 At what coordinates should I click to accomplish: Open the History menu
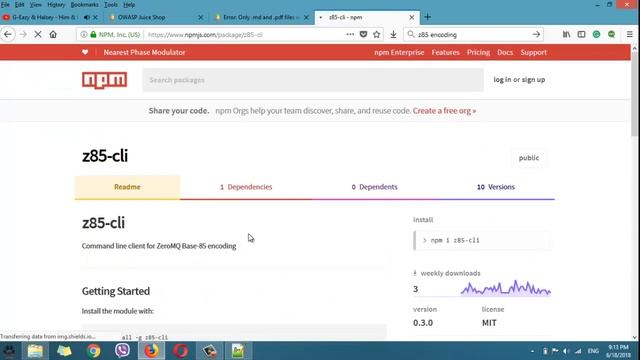pyautogui.click(x=56, y=4)
